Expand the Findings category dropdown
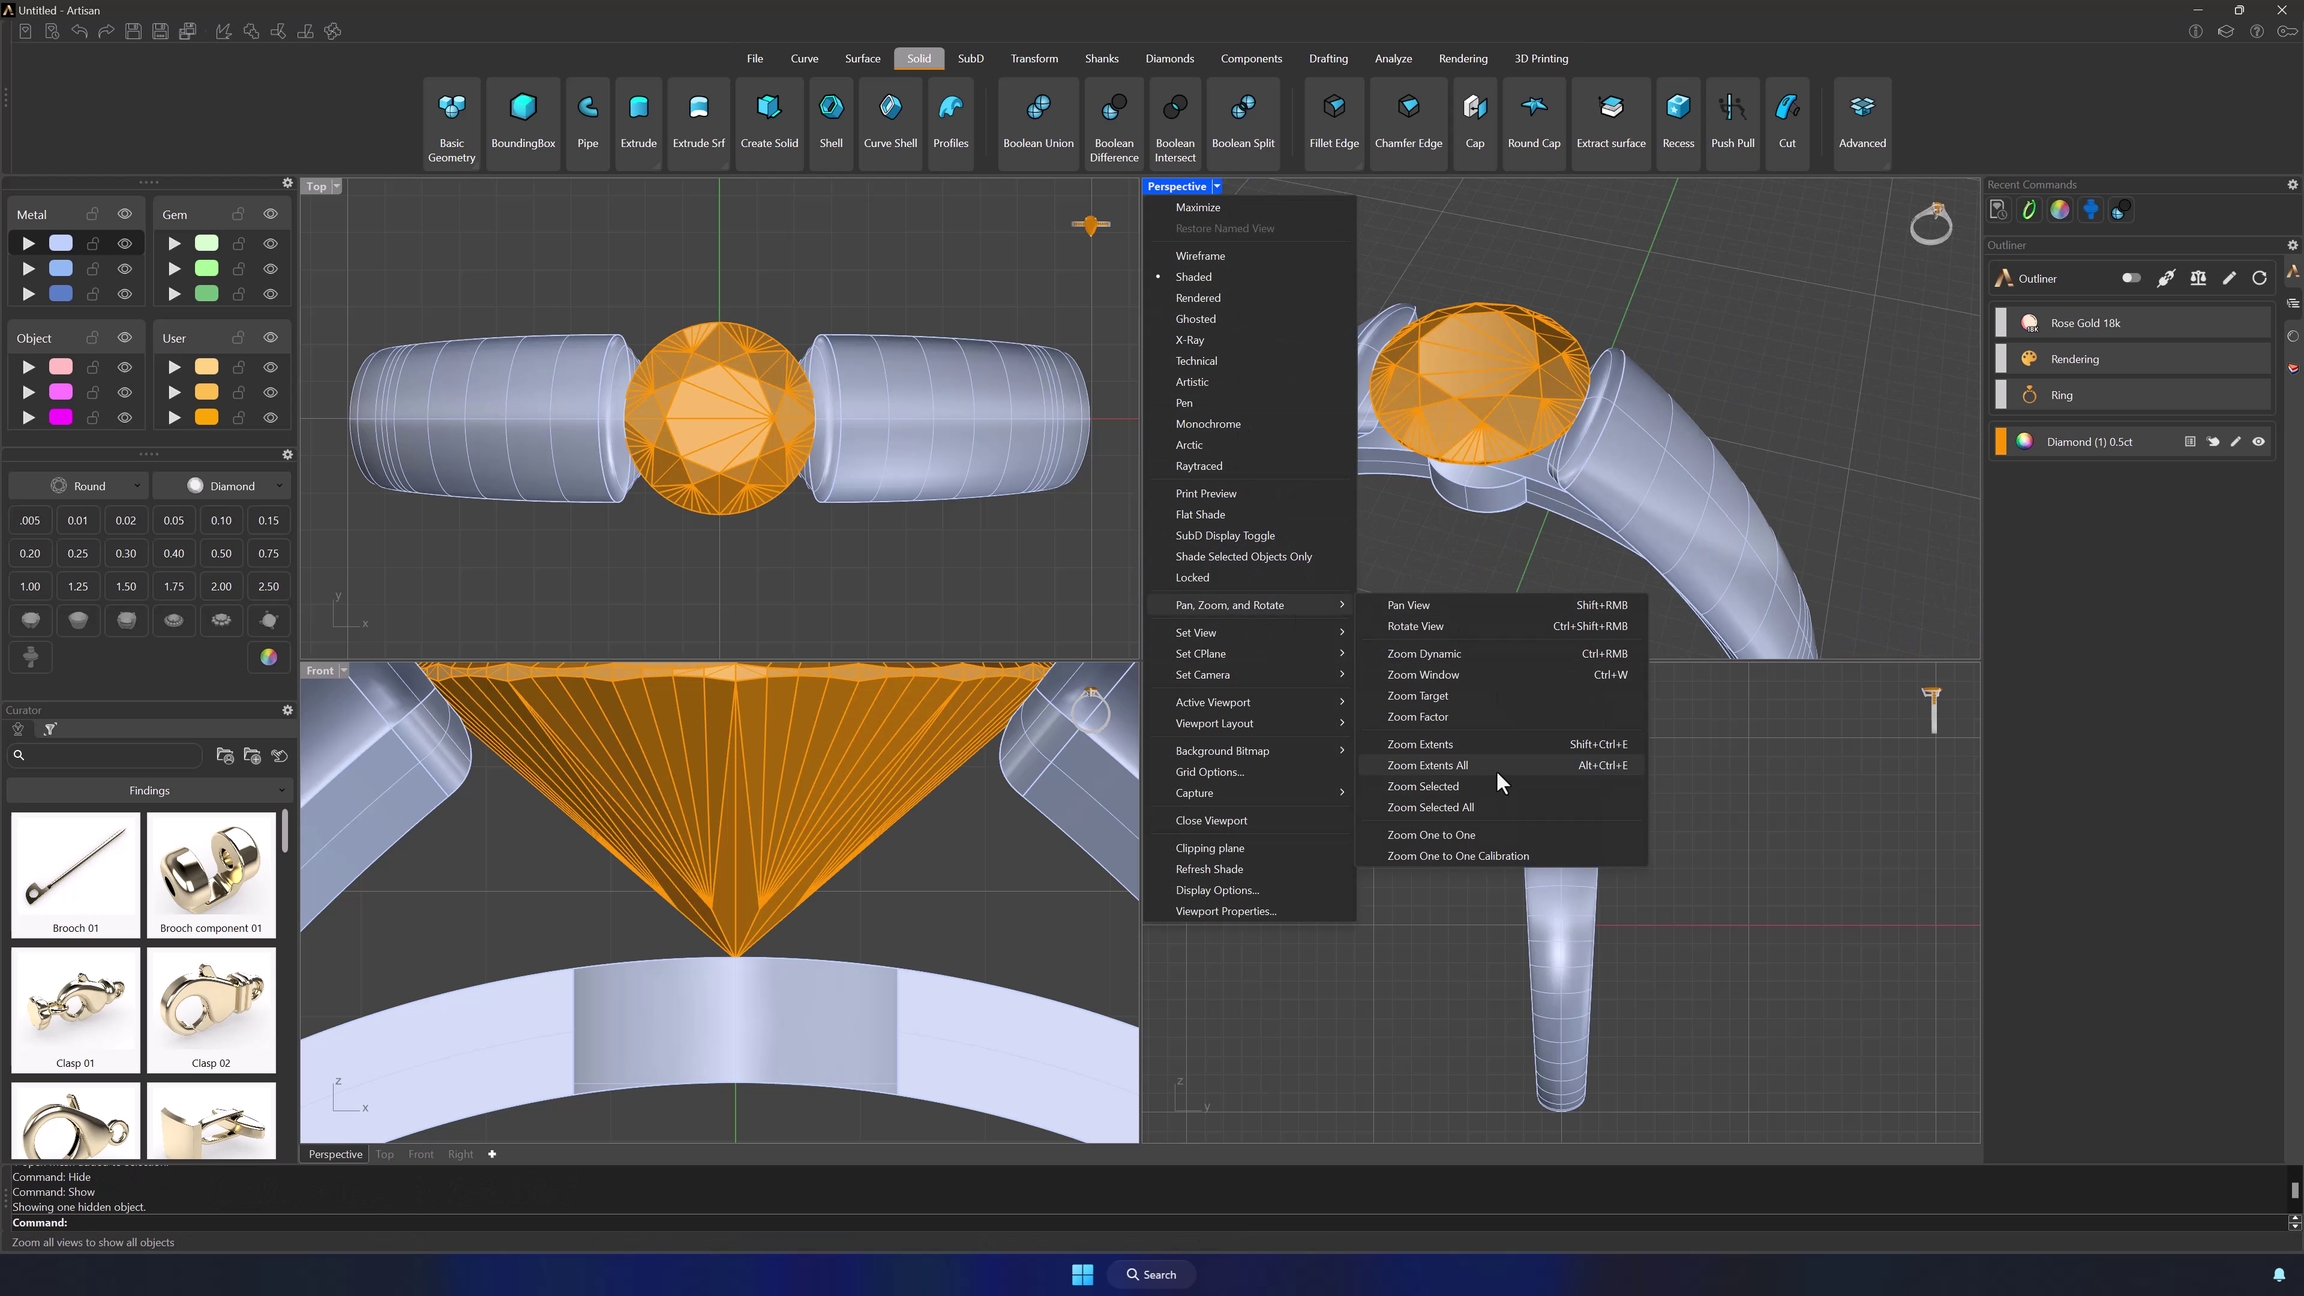The image size is (2304, 1296). (x=149, y=791)
